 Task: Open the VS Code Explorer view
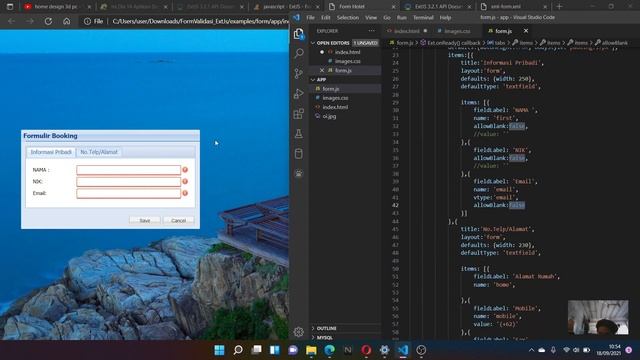299,34
